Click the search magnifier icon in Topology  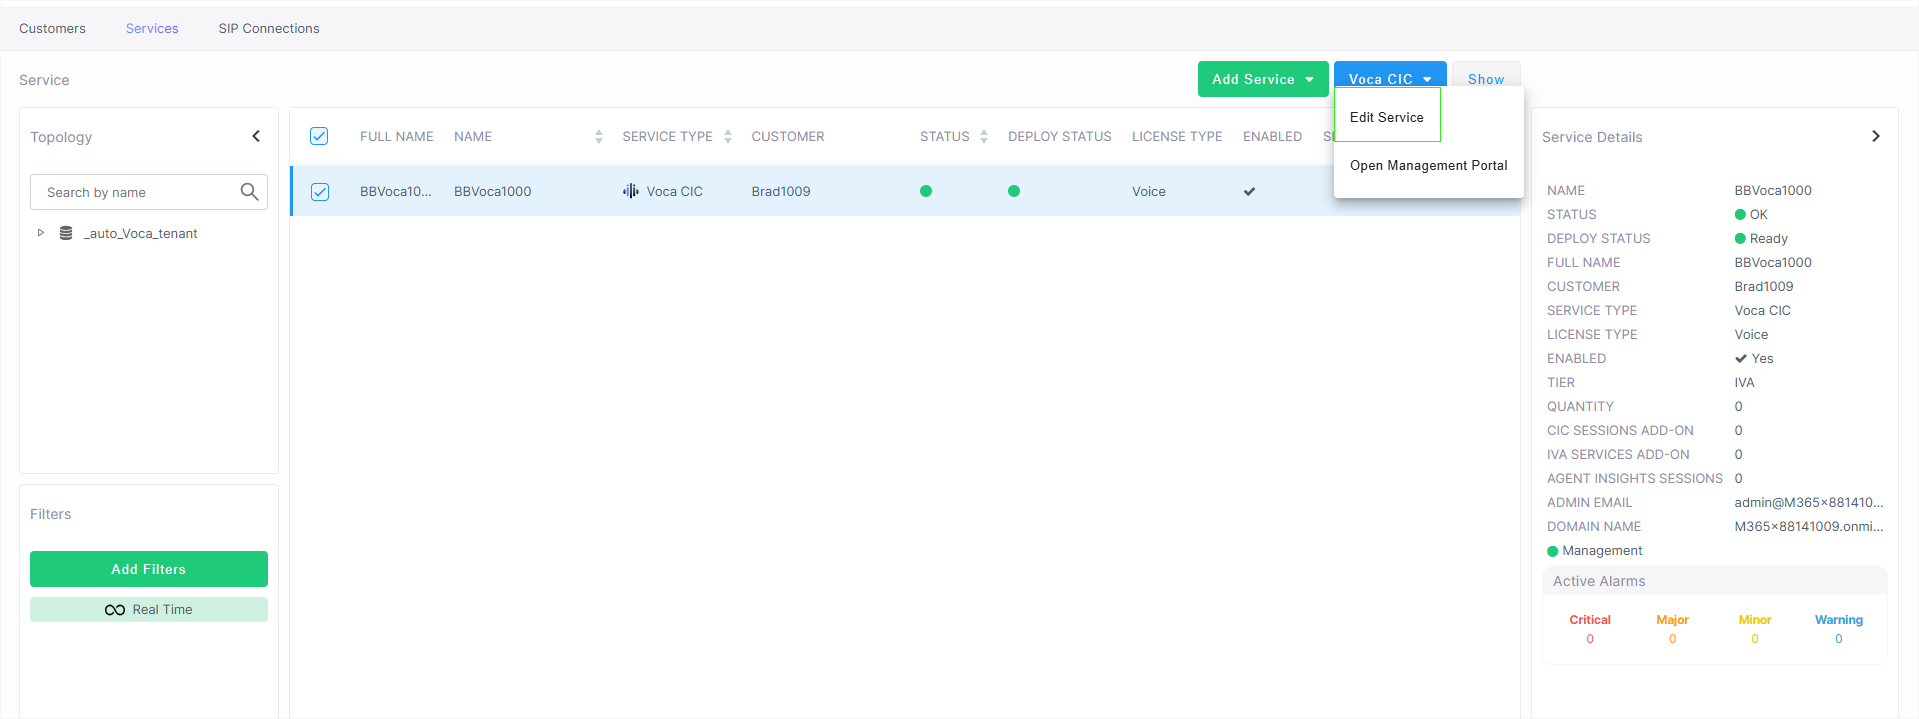[x=249, y=192]
